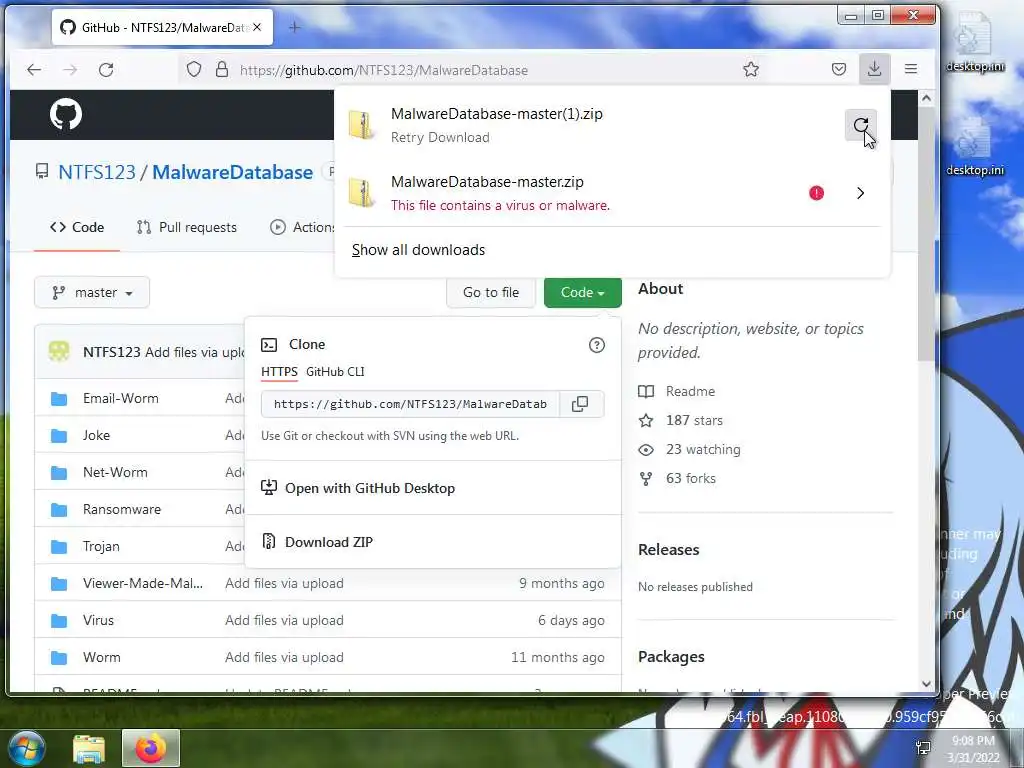Click the system tray network icon
Screen dimensions: 1024x768
(923, 748)
